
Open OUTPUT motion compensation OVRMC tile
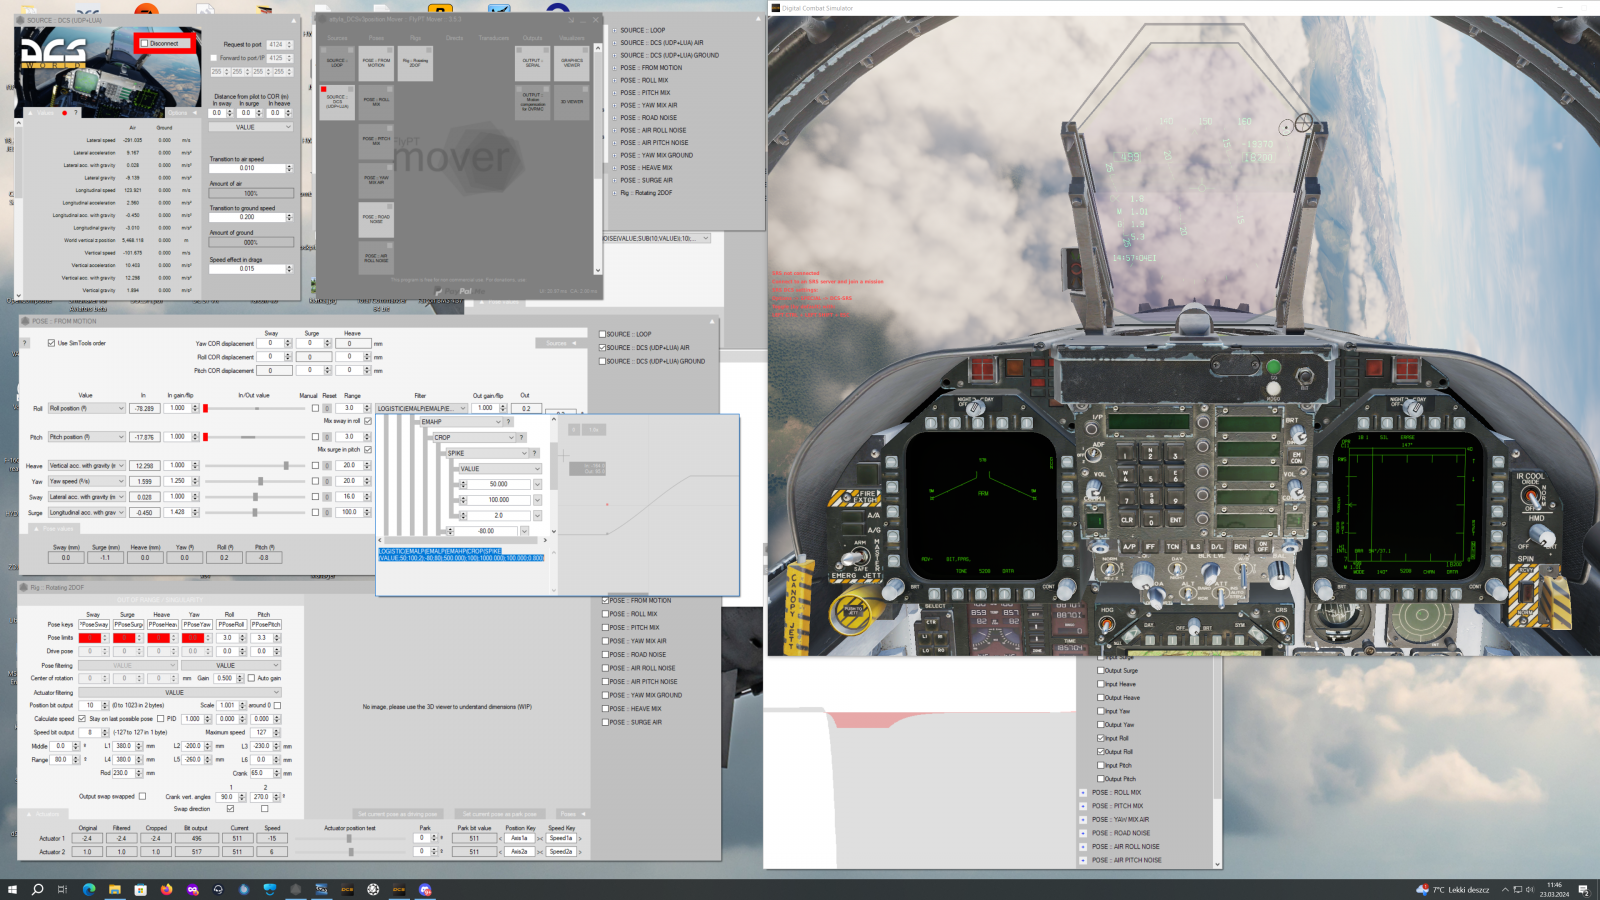pyautogui.click(x=533, y=101)
